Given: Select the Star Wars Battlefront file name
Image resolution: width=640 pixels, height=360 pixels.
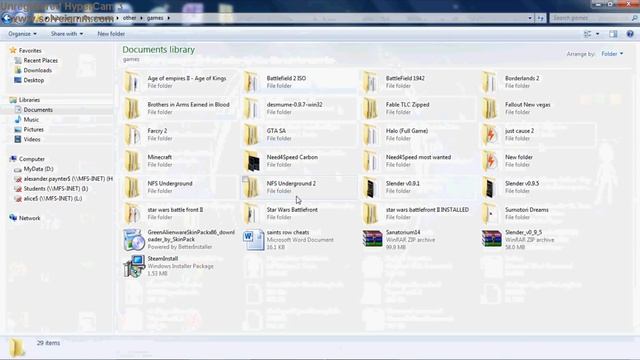Looking at the screenshot, I should click(292, 210).
